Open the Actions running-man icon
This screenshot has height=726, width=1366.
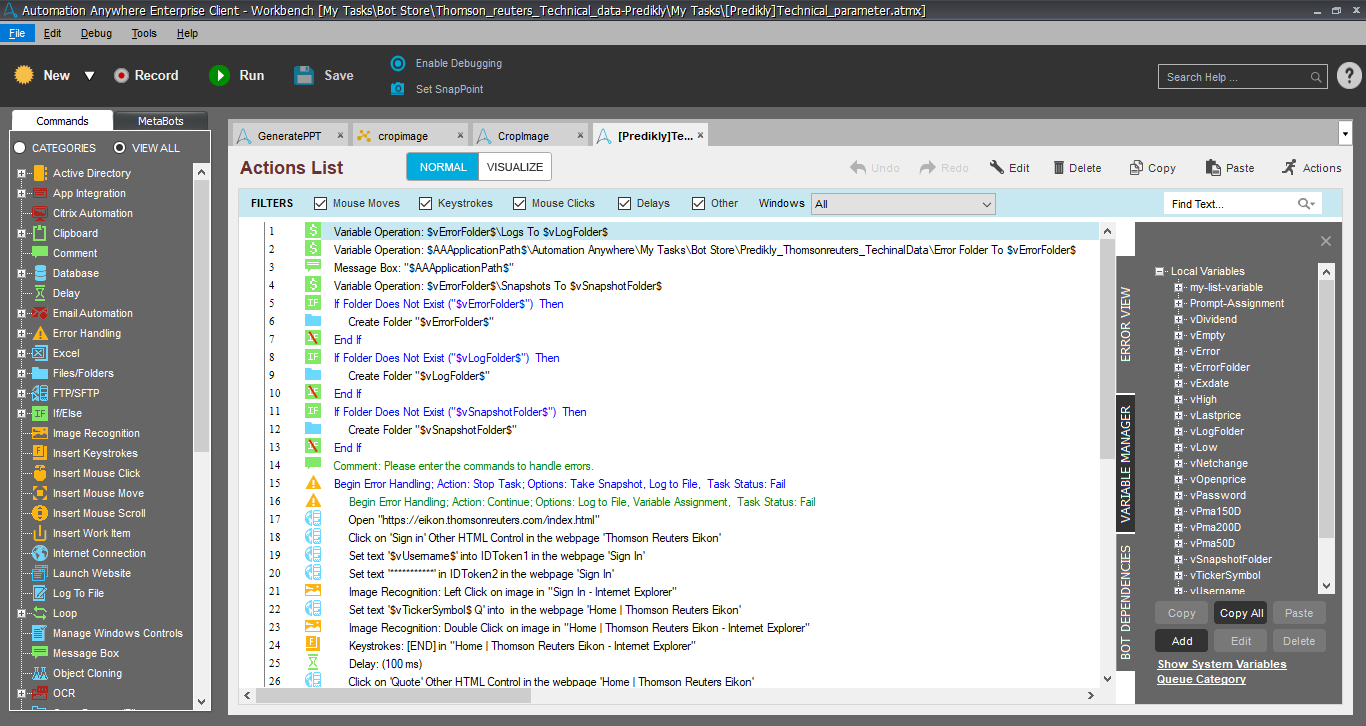click(1289, 167)
